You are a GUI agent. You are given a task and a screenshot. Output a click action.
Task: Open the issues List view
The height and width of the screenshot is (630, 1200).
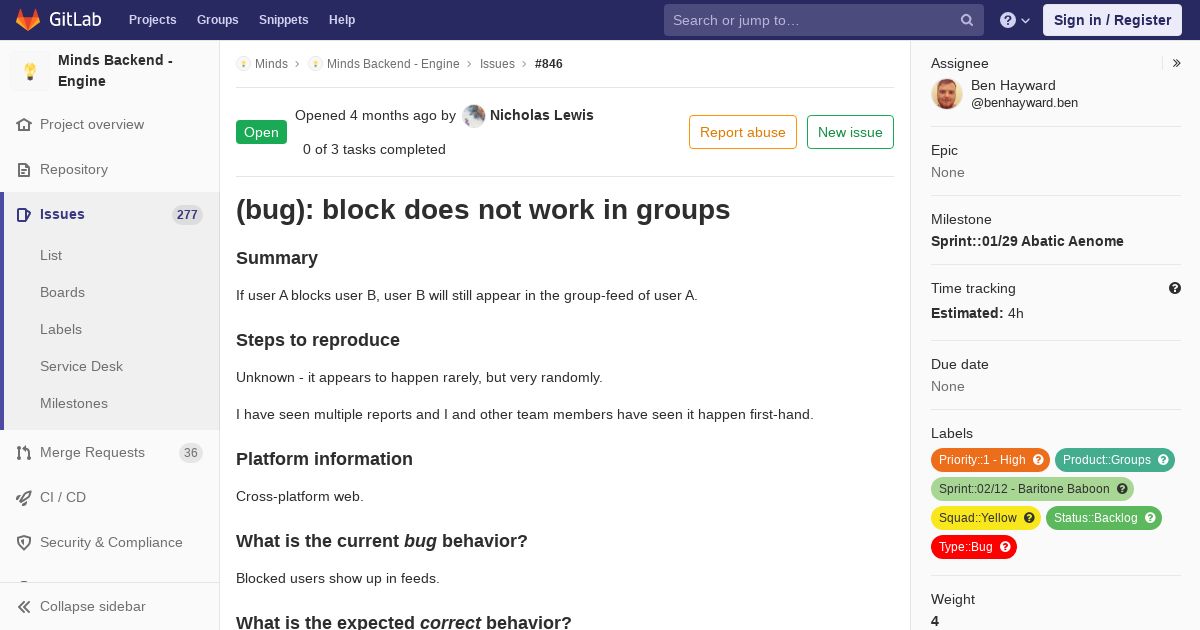(51, 256)
